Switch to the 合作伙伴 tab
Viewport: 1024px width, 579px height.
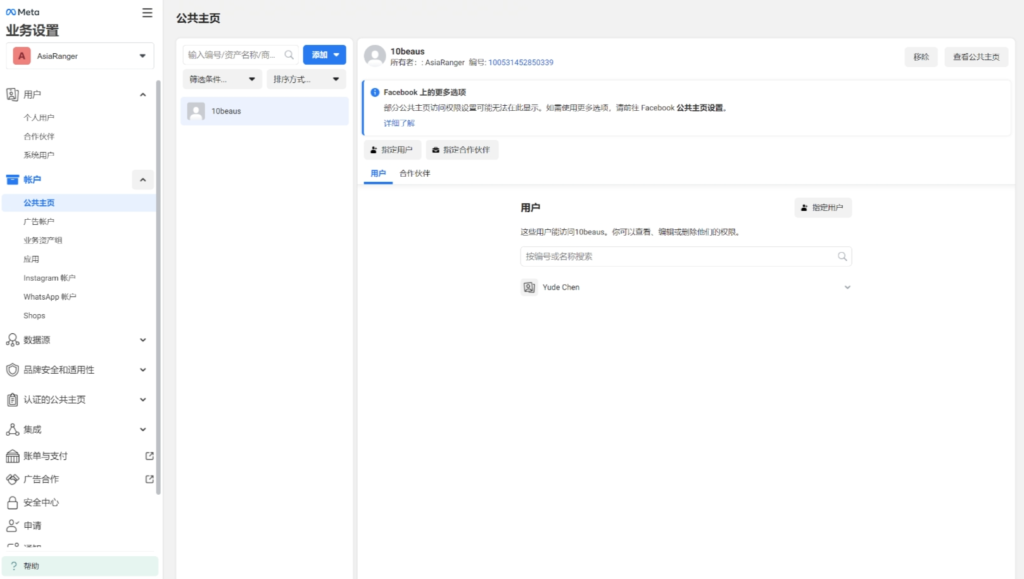(415, 174)
